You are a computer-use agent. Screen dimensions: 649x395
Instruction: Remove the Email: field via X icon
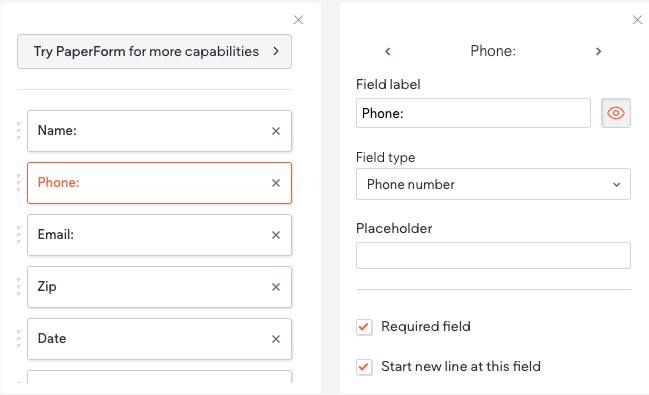pyautogui.click(x=276, y=235)
